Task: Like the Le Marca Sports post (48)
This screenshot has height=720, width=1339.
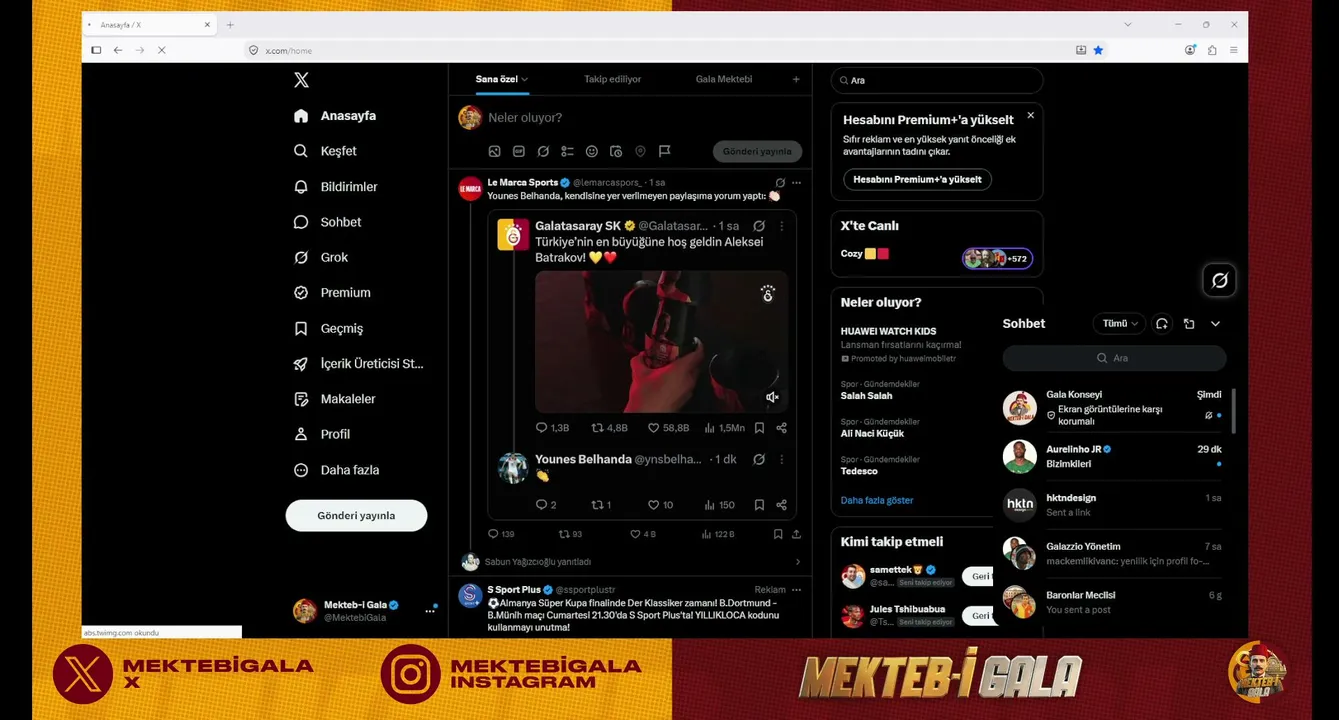Action: tap(642, 534)
